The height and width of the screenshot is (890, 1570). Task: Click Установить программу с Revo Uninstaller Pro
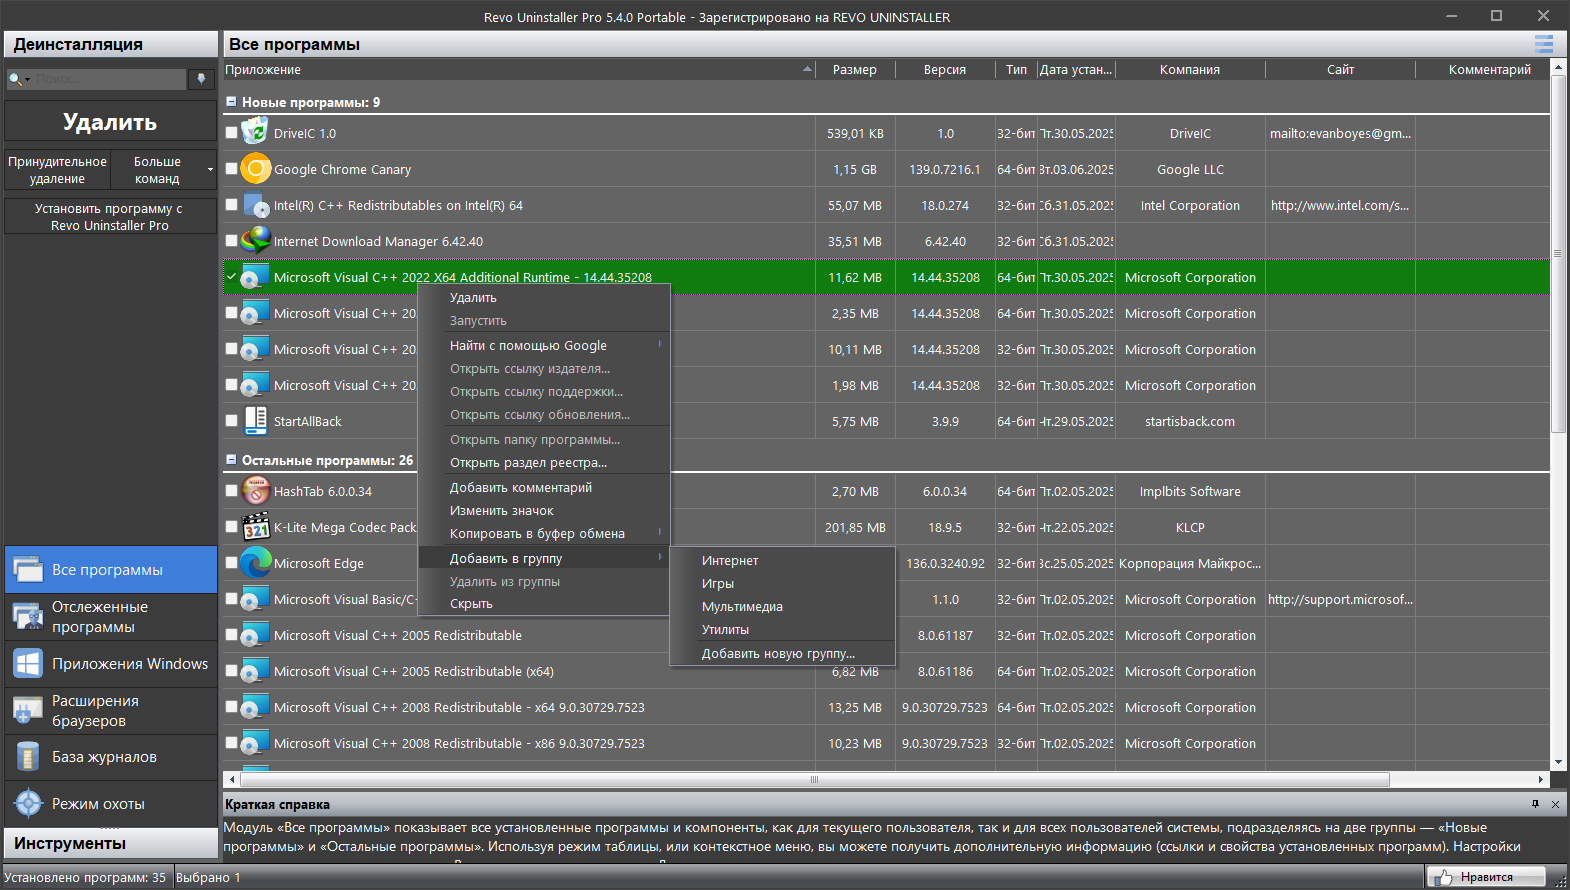110,217
